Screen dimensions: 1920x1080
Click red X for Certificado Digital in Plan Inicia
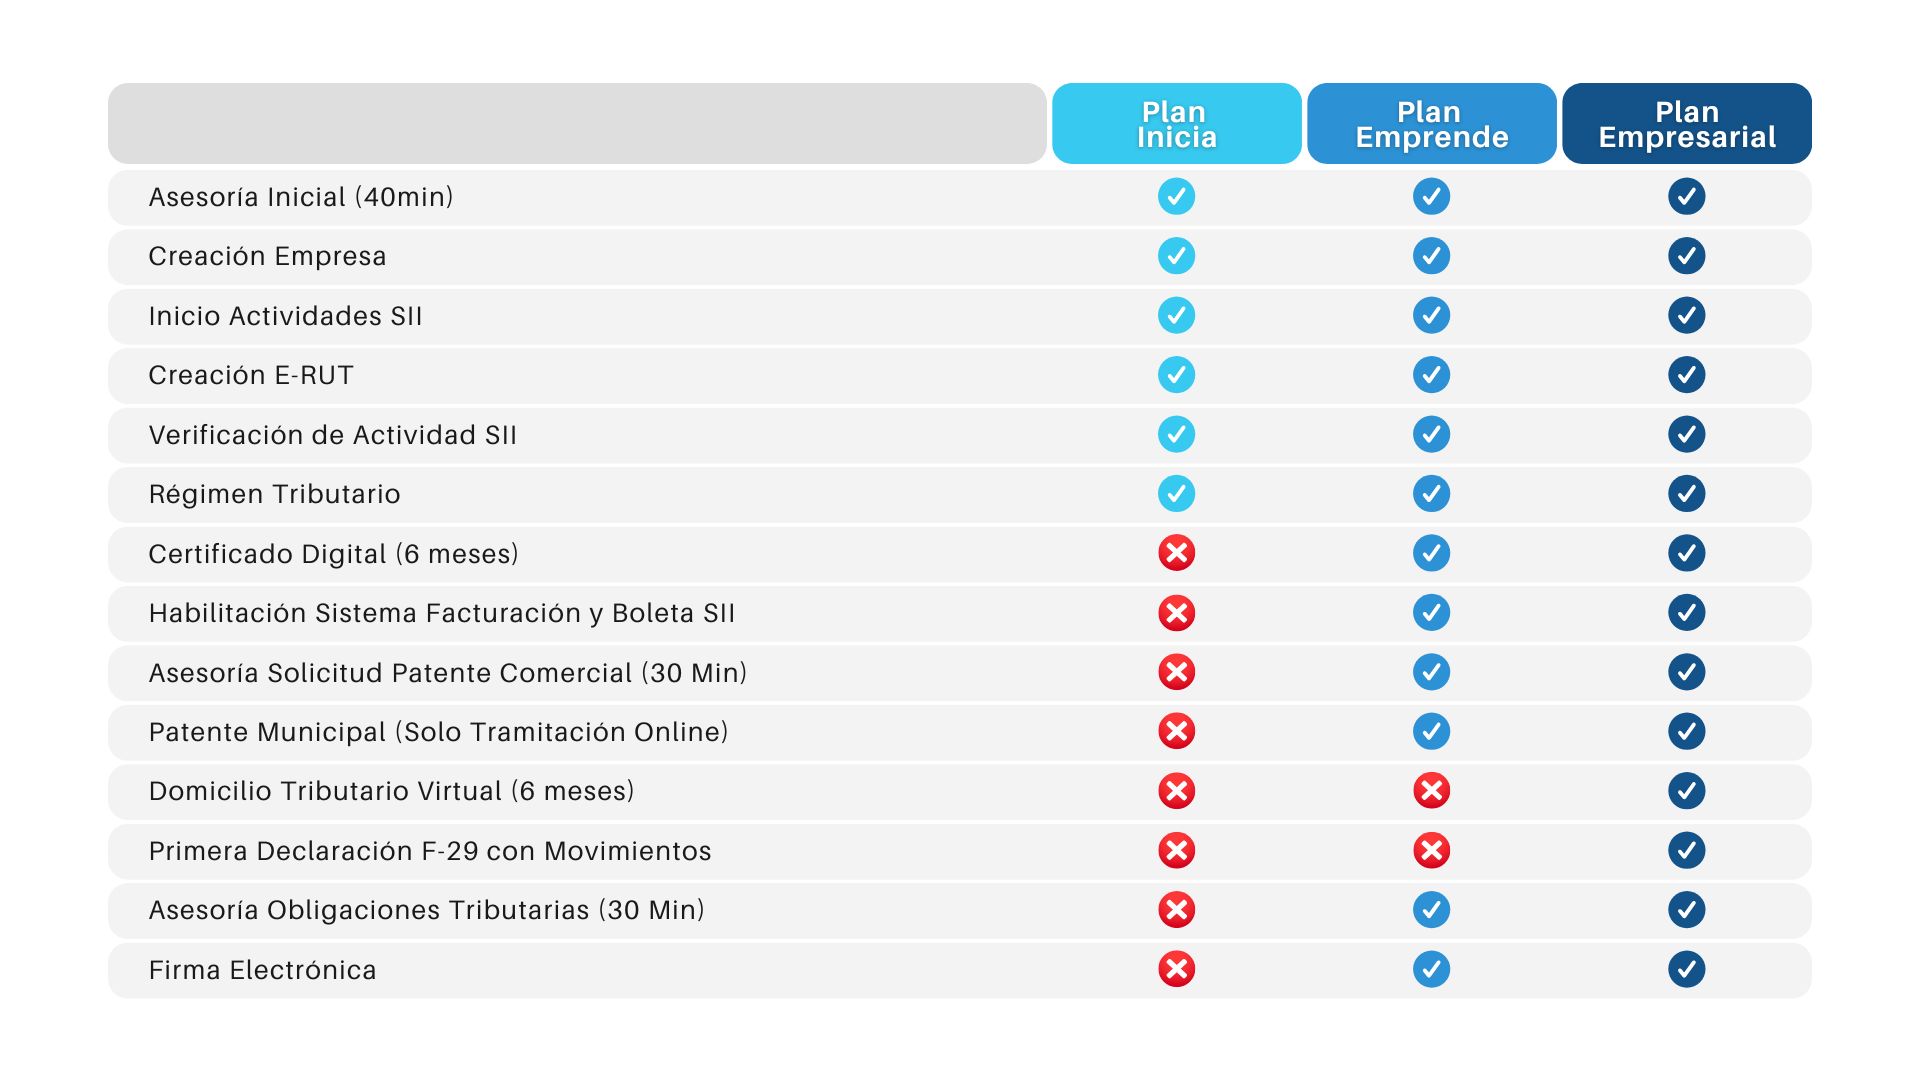tap(1176, 553)
